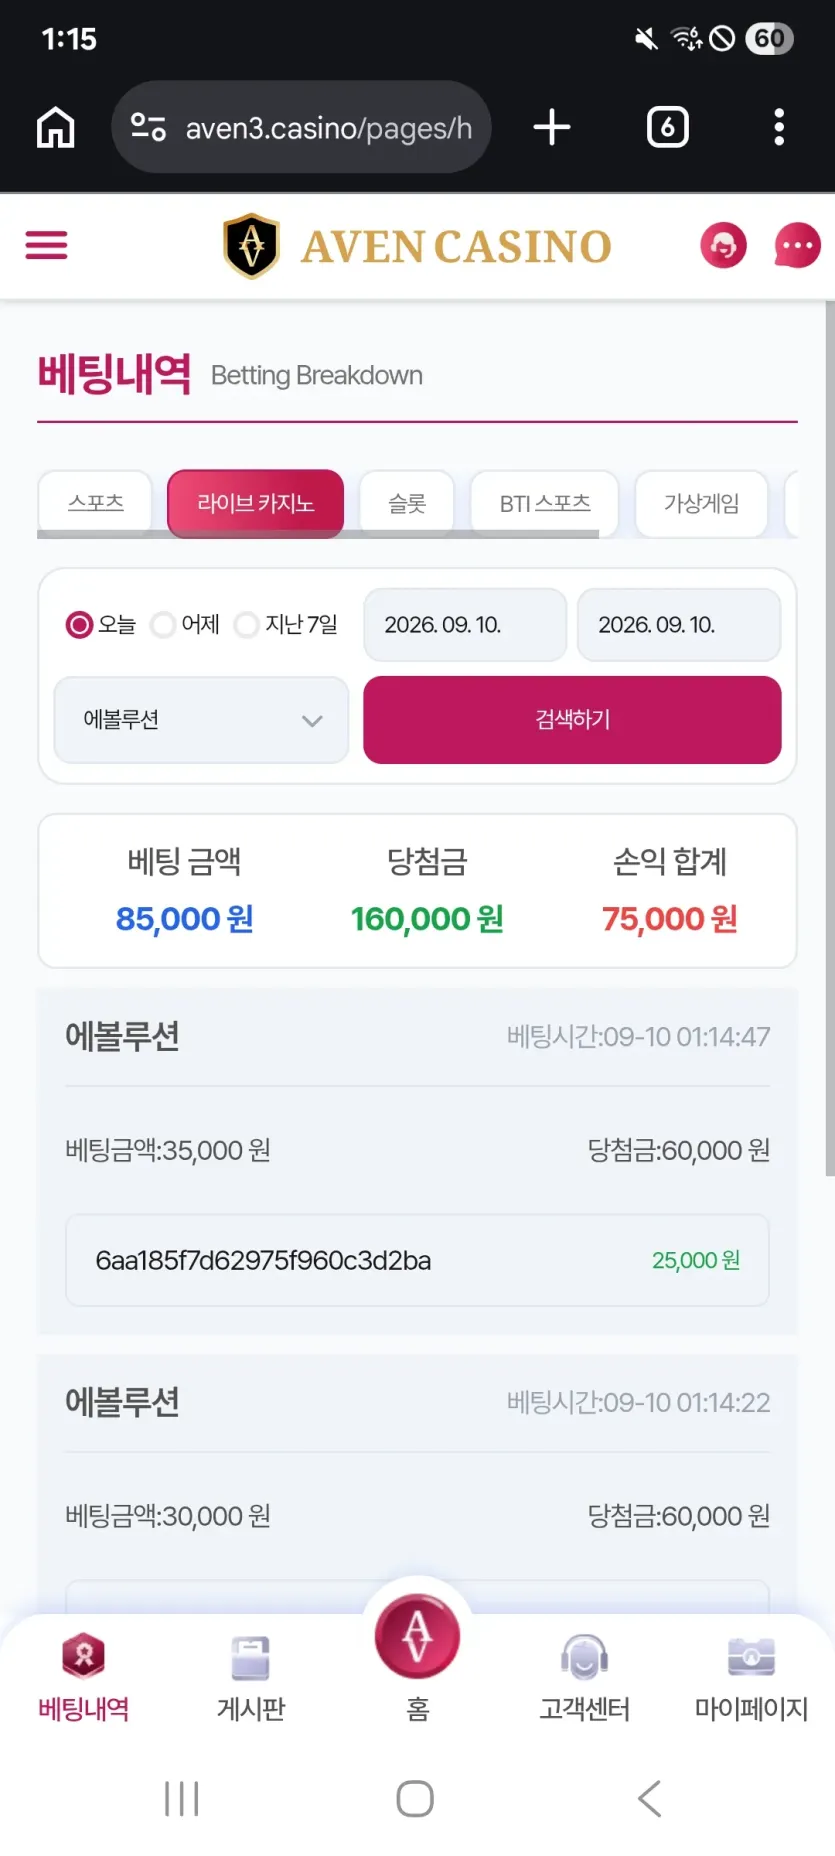Open the hamburger menu icon
Screen dimensions: 835x1856
tap(46, 245)
